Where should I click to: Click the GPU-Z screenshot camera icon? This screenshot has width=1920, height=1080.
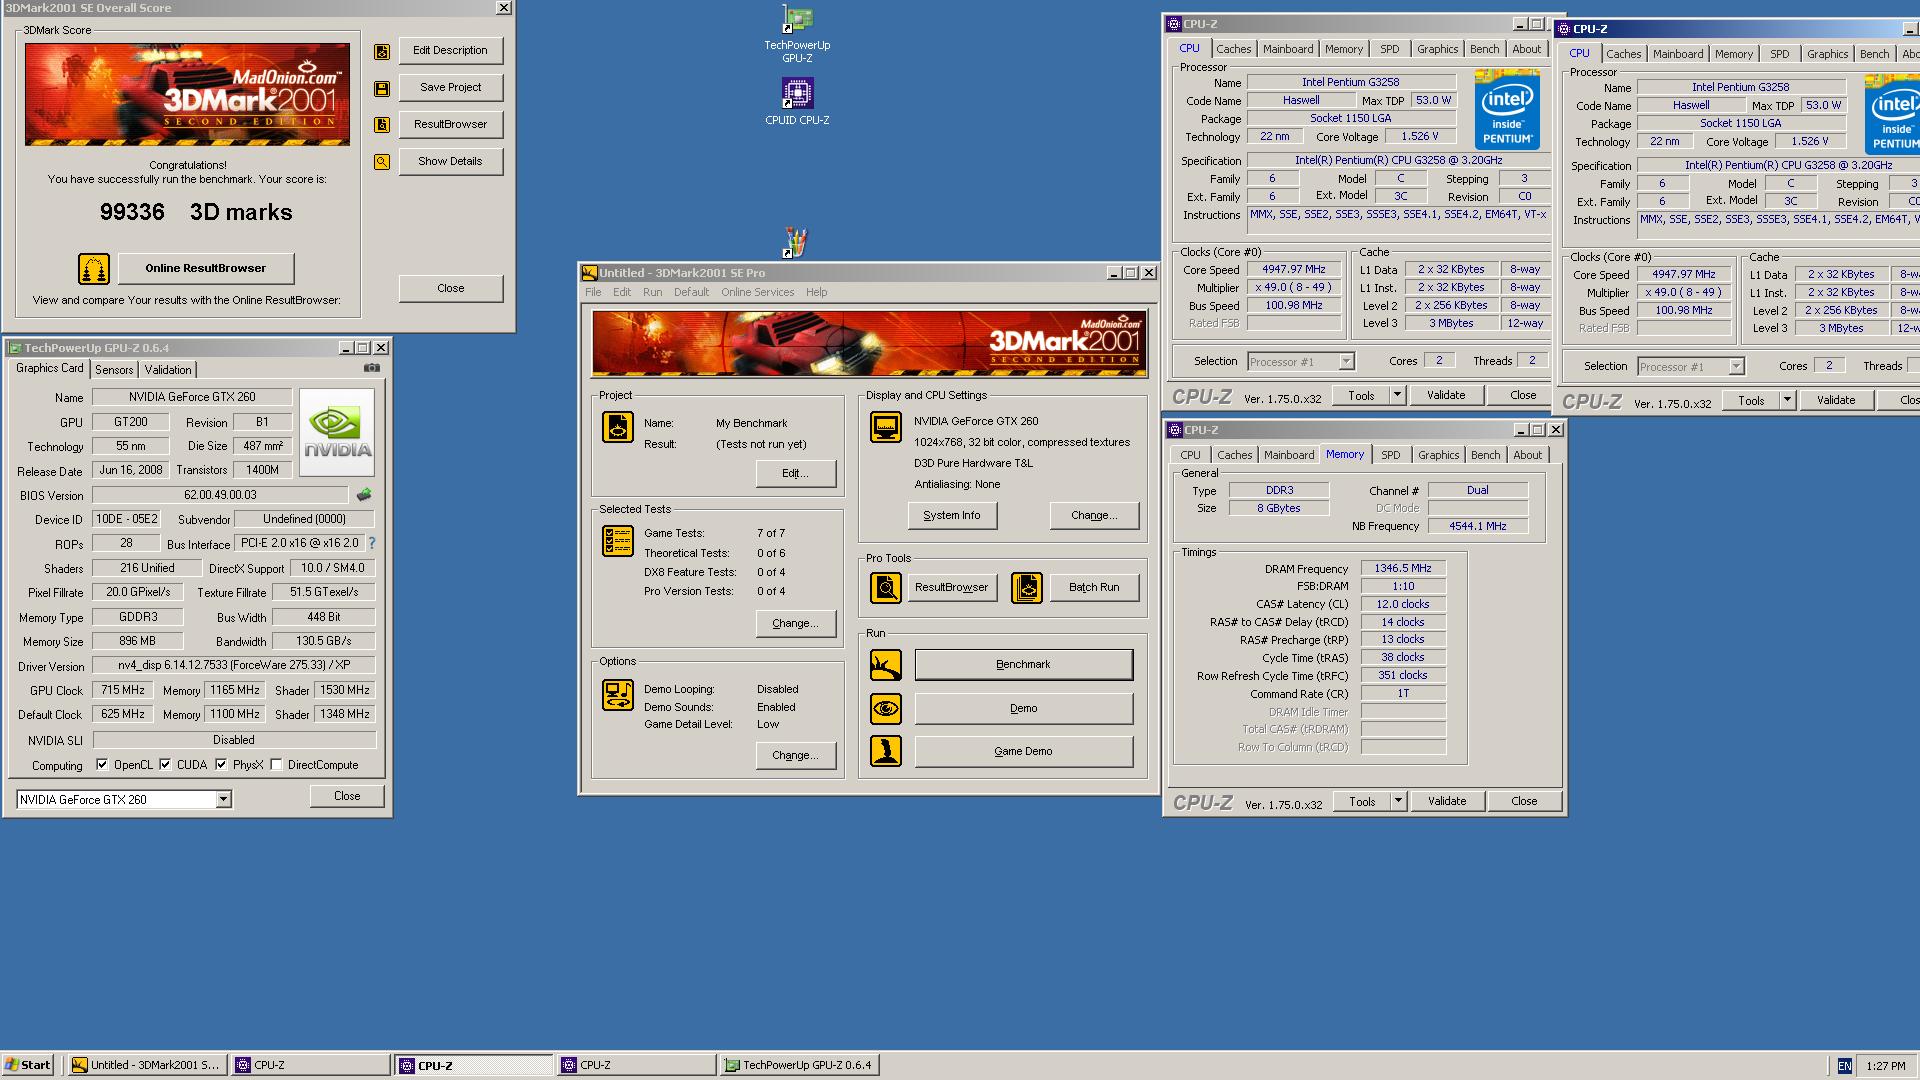click(372, 368)
